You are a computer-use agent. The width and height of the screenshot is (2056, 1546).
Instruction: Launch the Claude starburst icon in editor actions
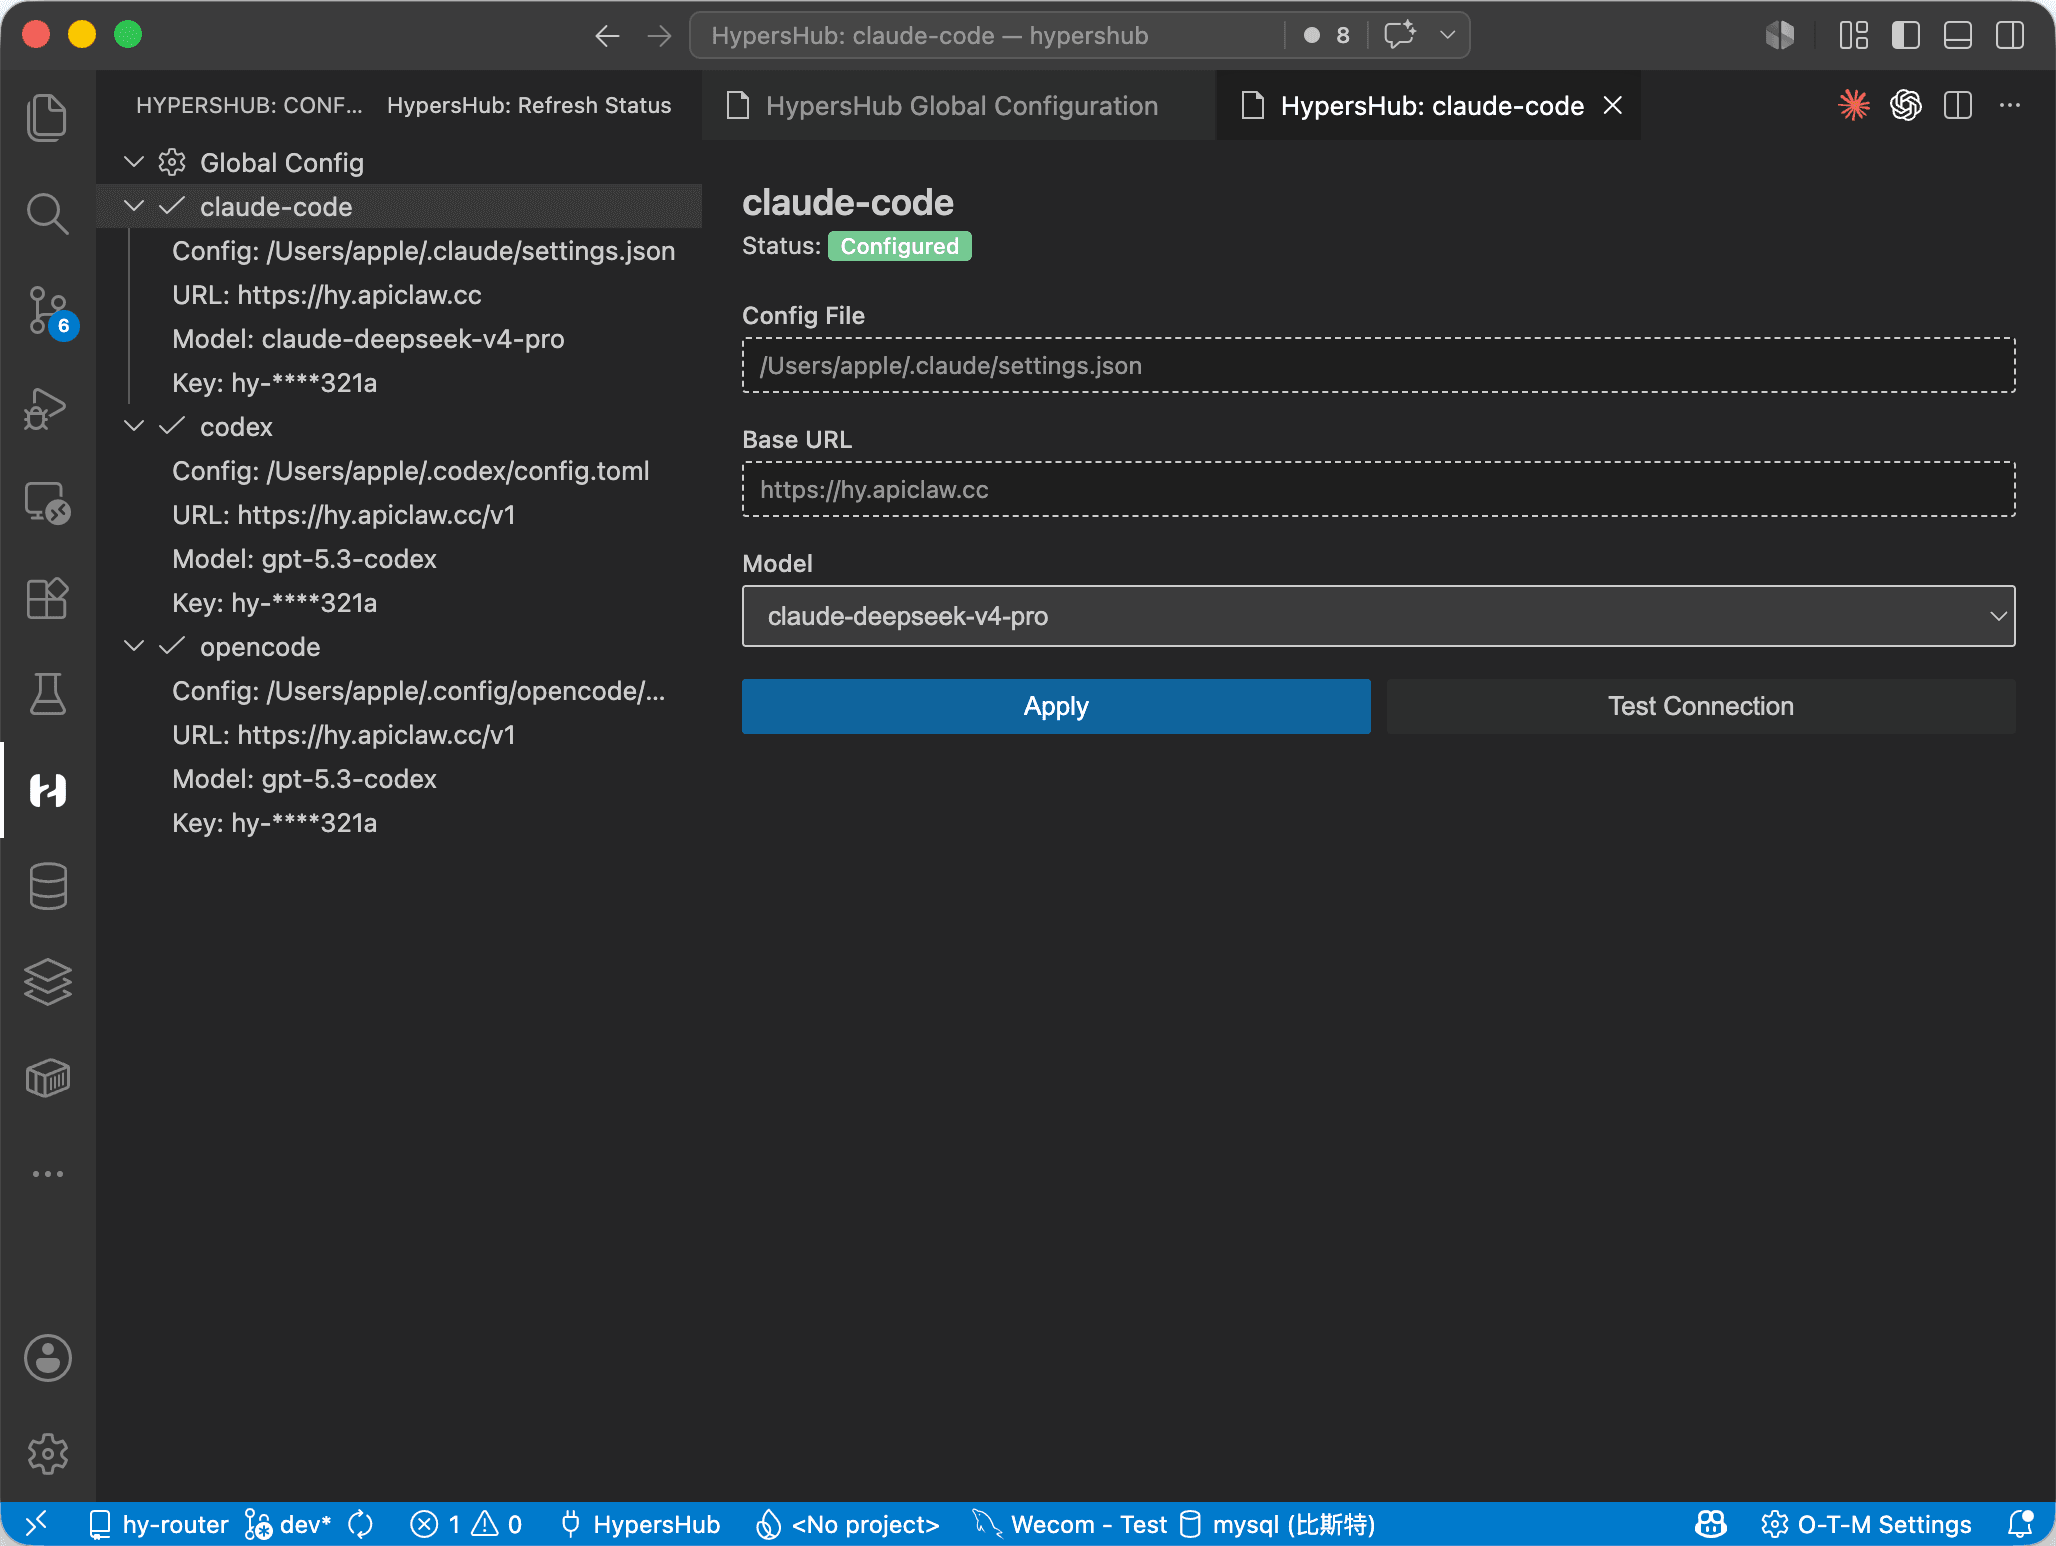[x=1854, y=105]
